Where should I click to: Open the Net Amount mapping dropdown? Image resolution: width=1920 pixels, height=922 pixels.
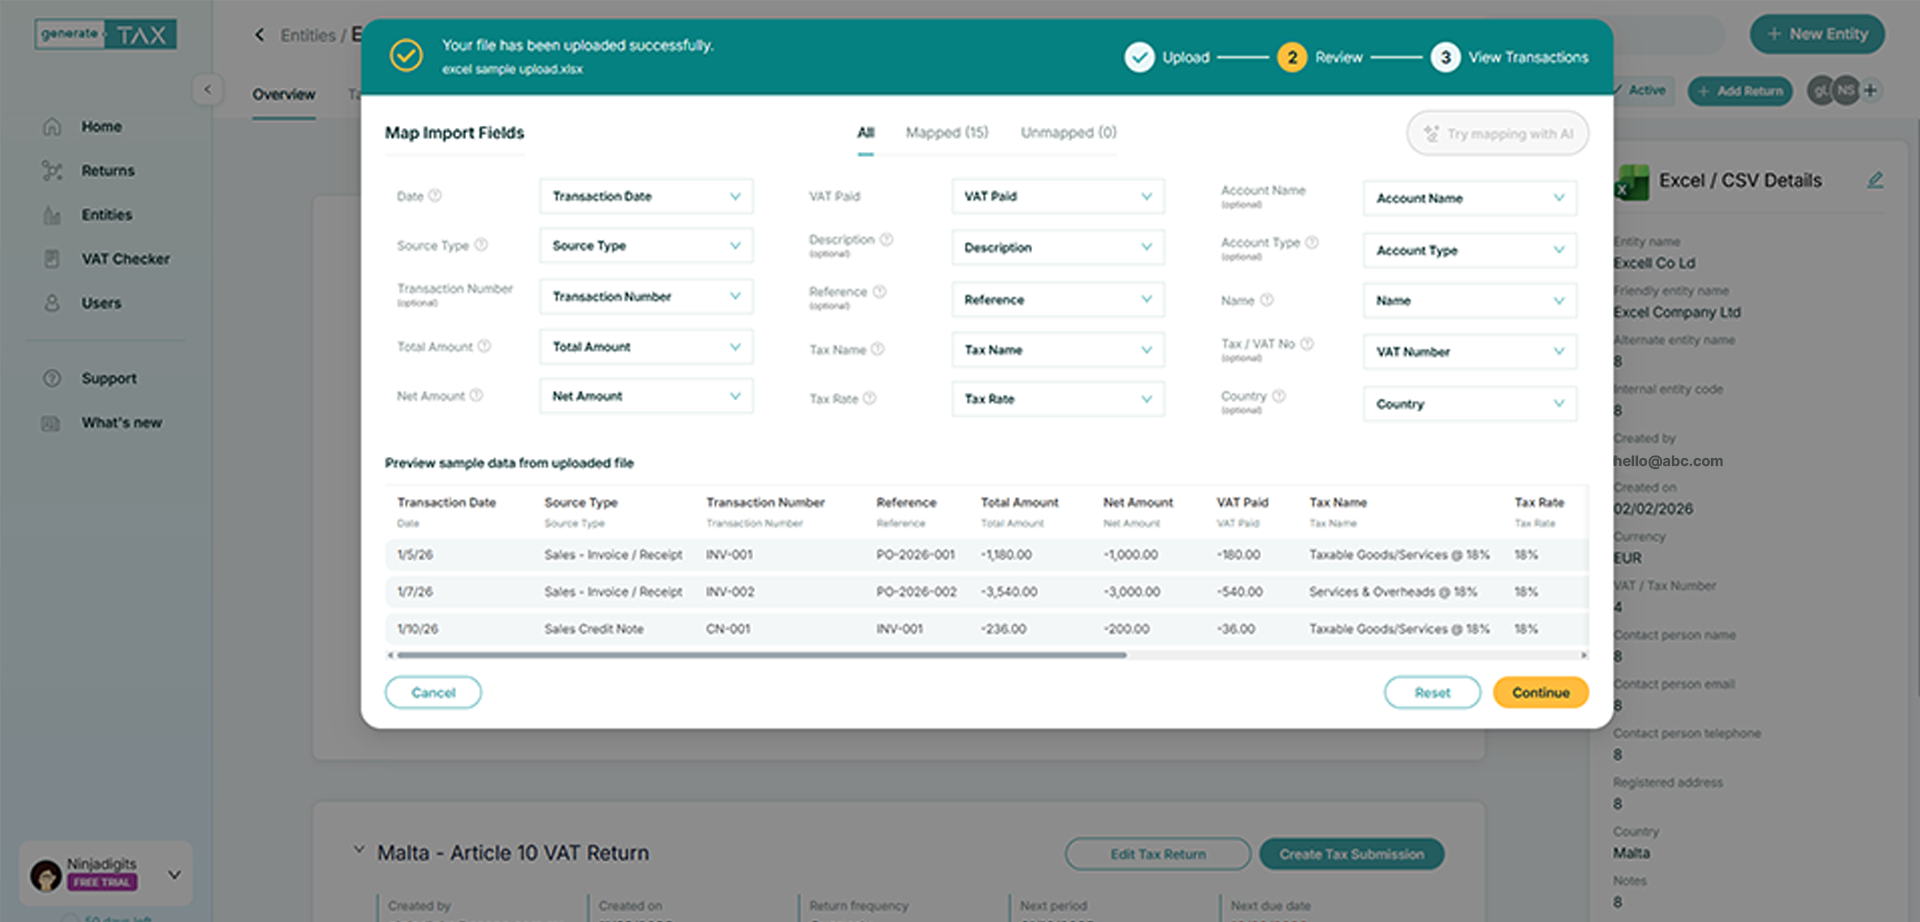point(646,396)
